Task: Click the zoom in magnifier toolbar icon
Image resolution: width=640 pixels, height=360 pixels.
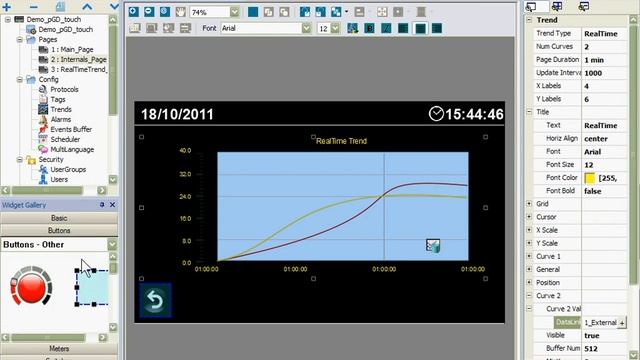Action: click(133, 12)
